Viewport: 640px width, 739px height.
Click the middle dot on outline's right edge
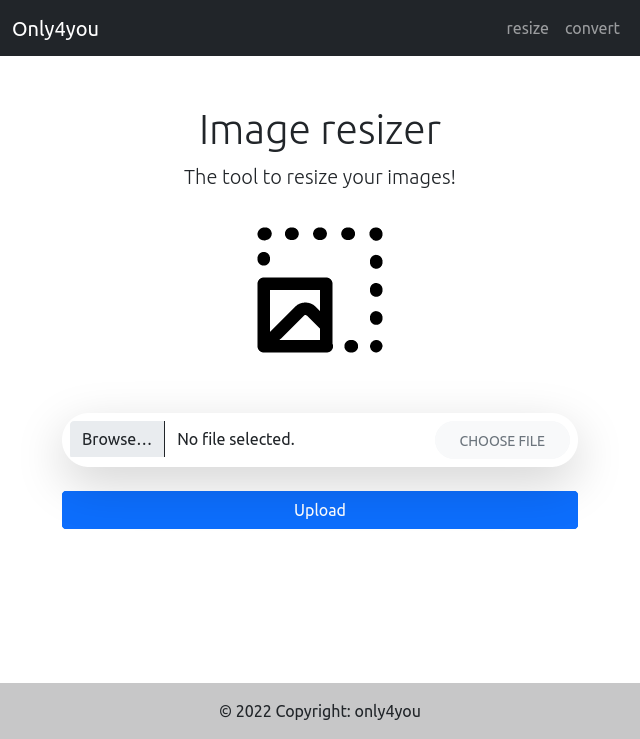(376, 290)
